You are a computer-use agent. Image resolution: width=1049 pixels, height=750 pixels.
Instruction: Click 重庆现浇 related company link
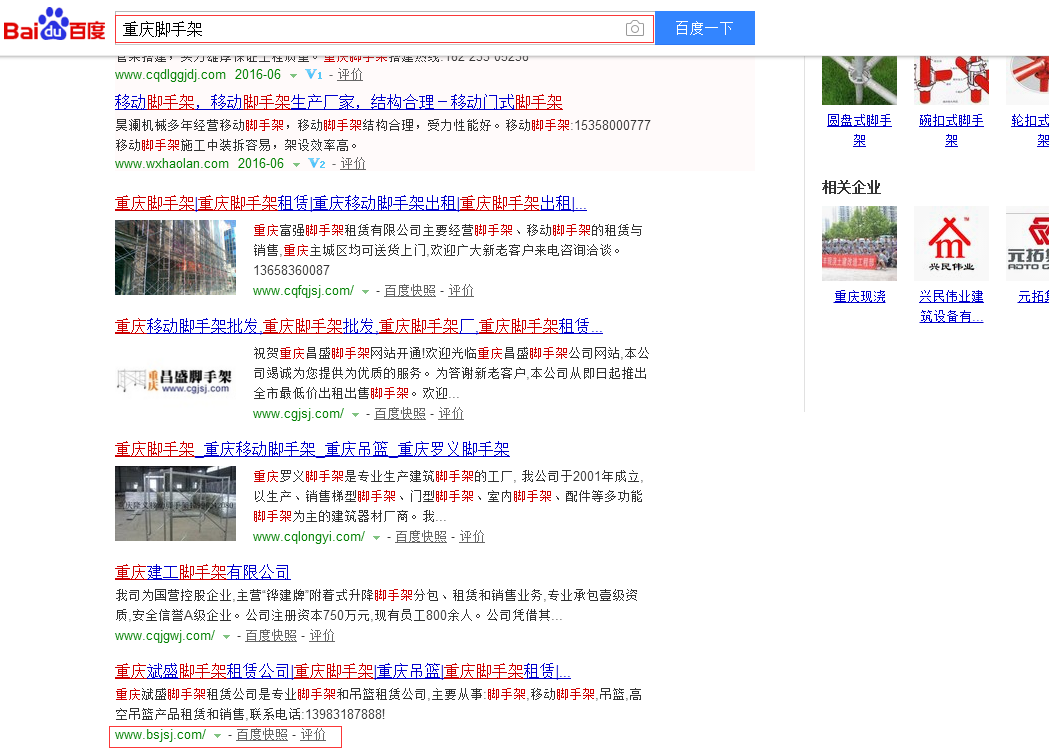point(859,297)
